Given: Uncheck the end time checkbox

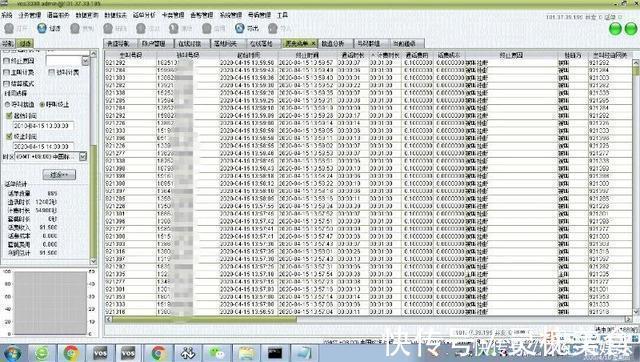Looking at the screenshot, I should click(x=9, y=136).
